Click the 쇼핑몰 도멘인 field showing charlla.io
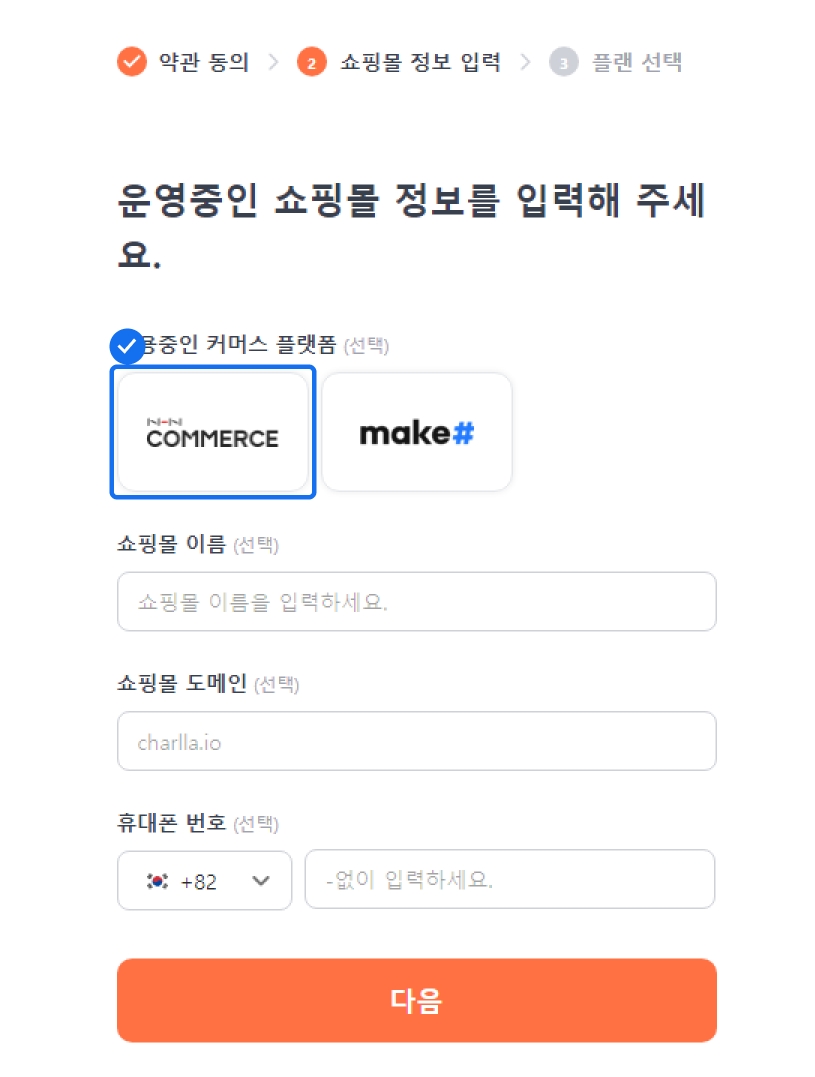The width and height of the screenshot is (815, 1077). click(x=416, y=742)
